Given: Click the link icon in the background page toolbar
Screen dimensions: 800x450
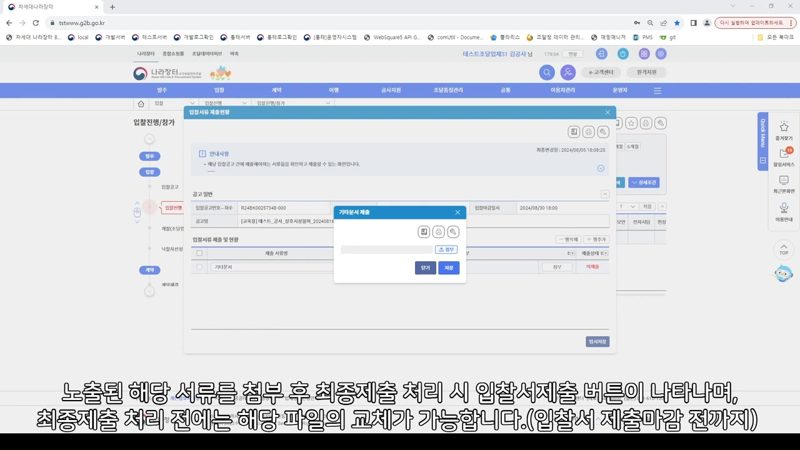Looking at the screenshot, I should (x=661, y=123).
